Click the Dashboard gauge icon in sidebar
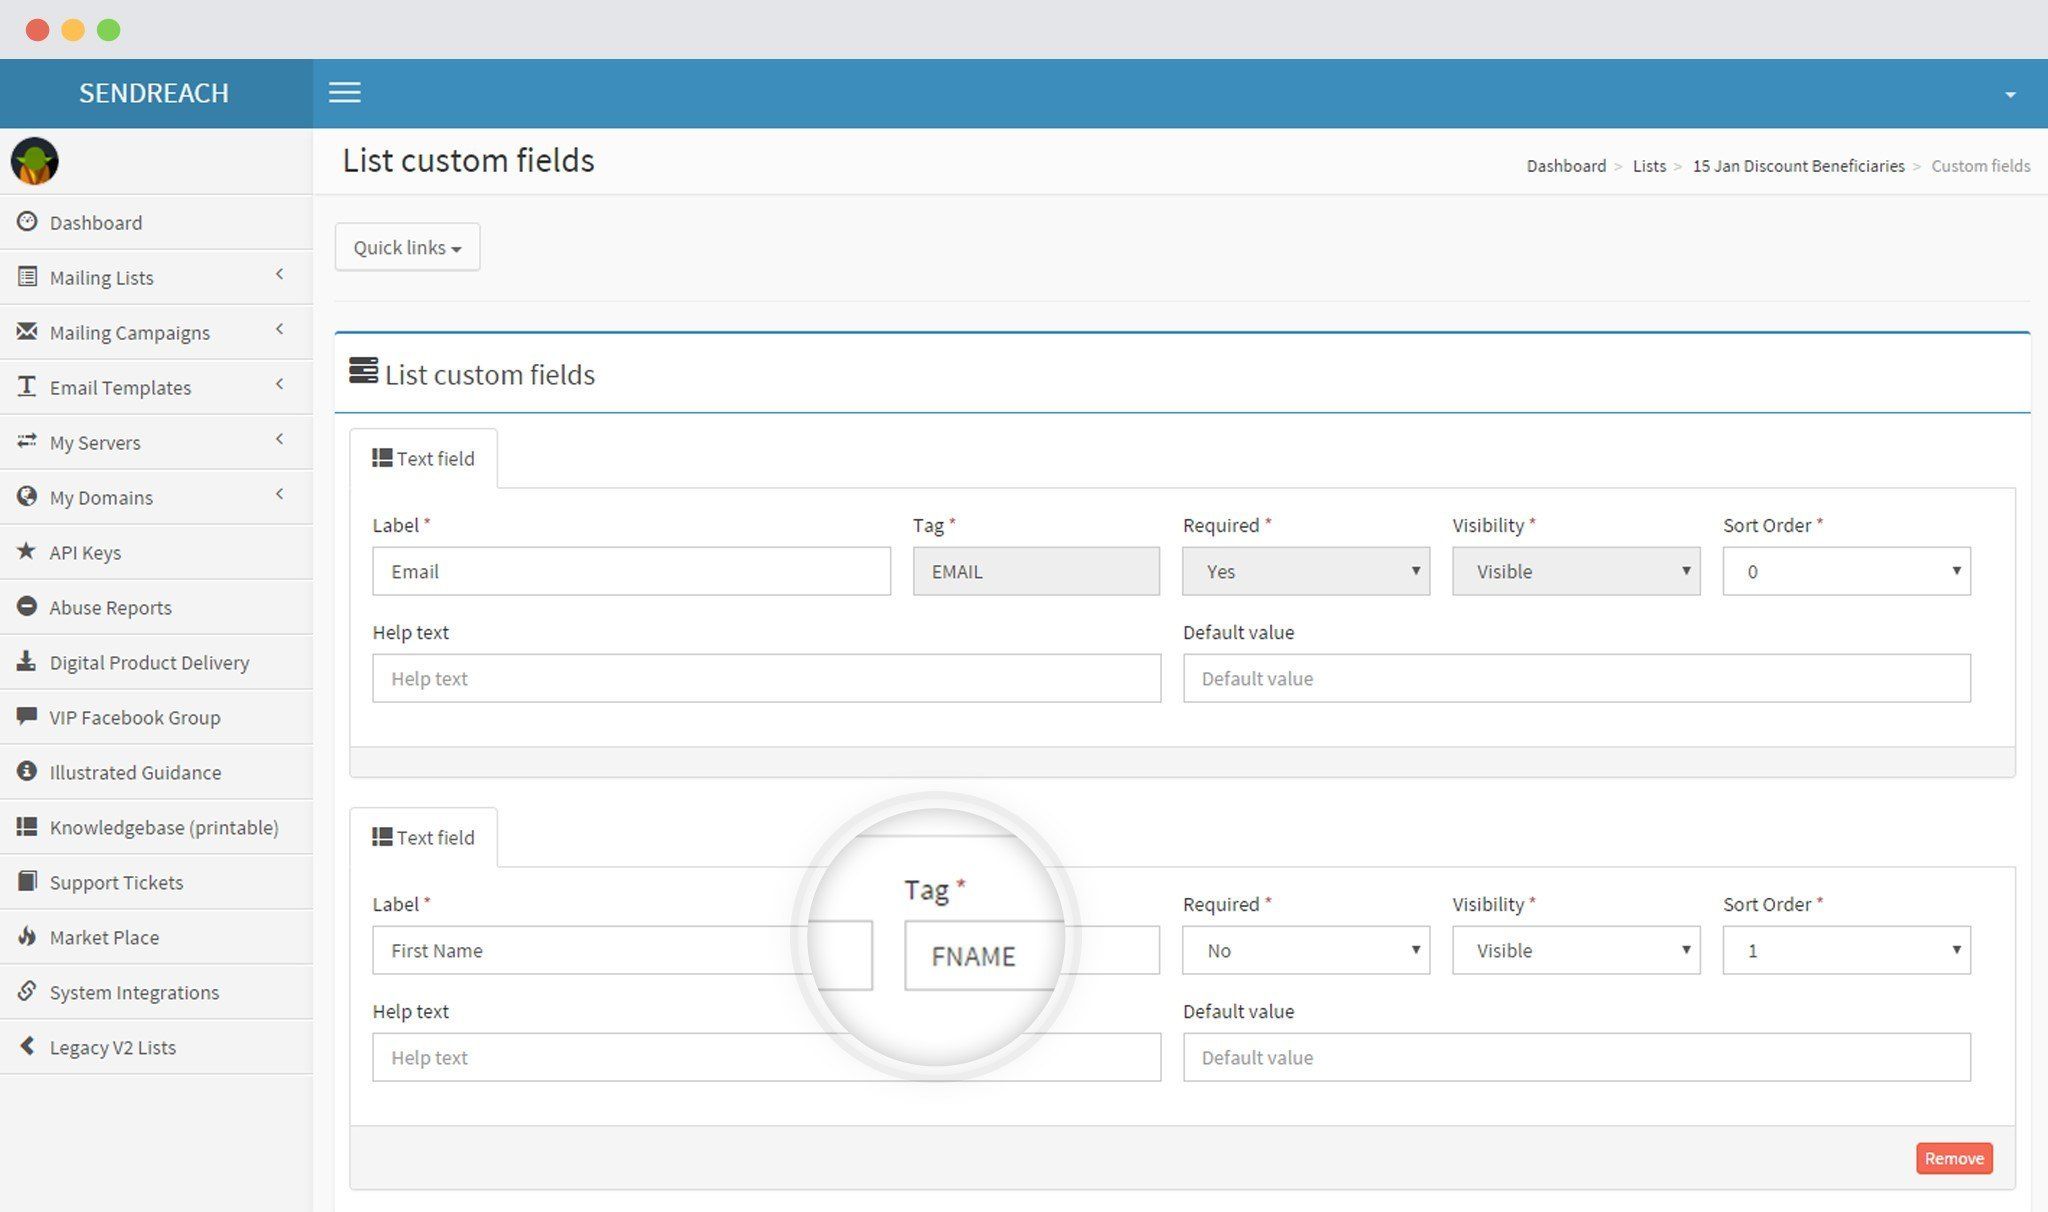2048x1212 pixels. [x=27, y=221]
